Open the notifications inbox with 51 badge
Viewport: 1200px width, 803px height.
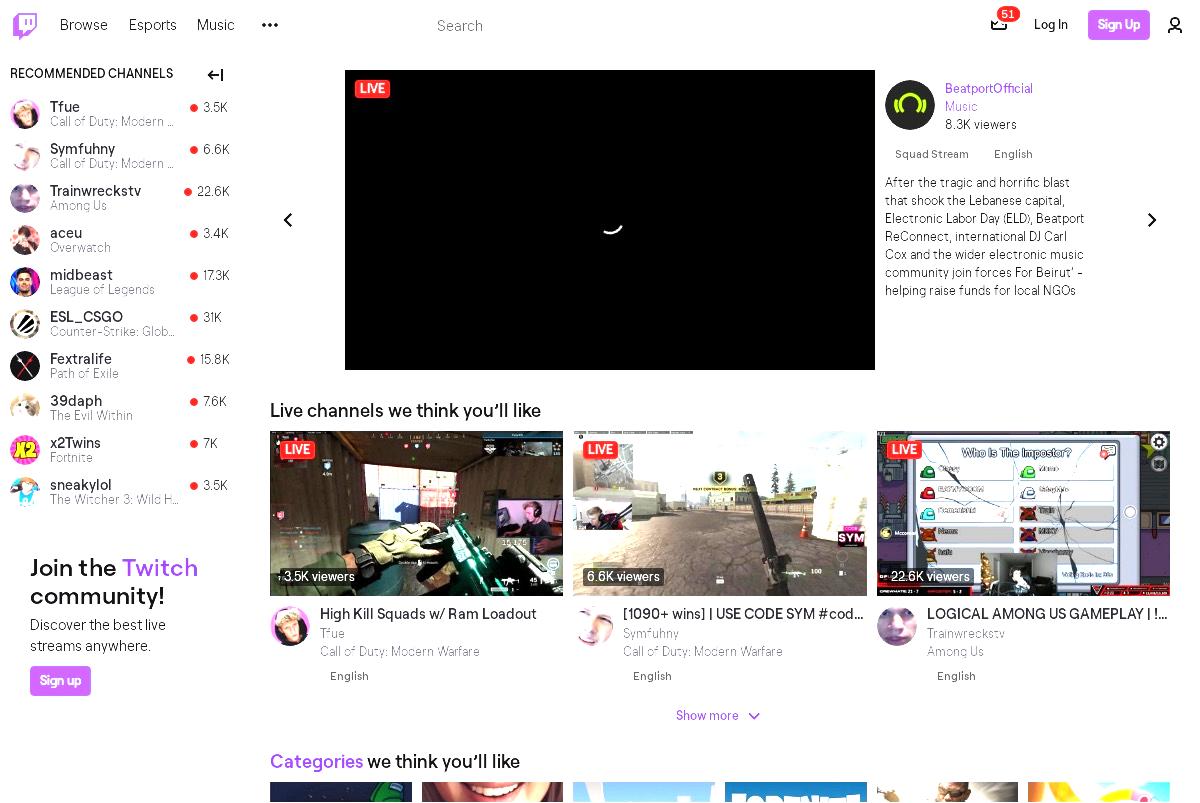tap(999, 24)
